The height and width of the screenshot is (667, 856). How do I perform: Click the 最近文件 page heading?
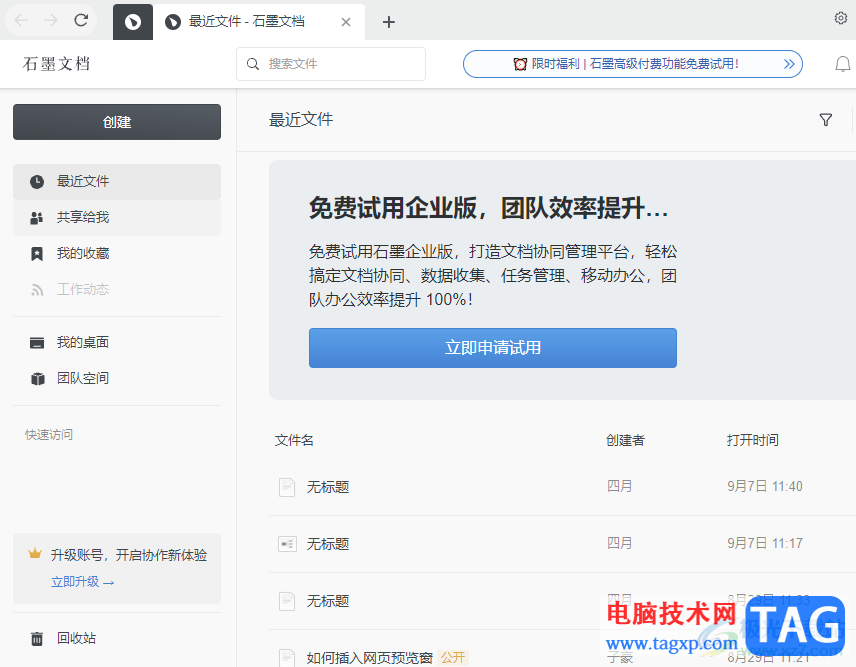coord(301,120)
